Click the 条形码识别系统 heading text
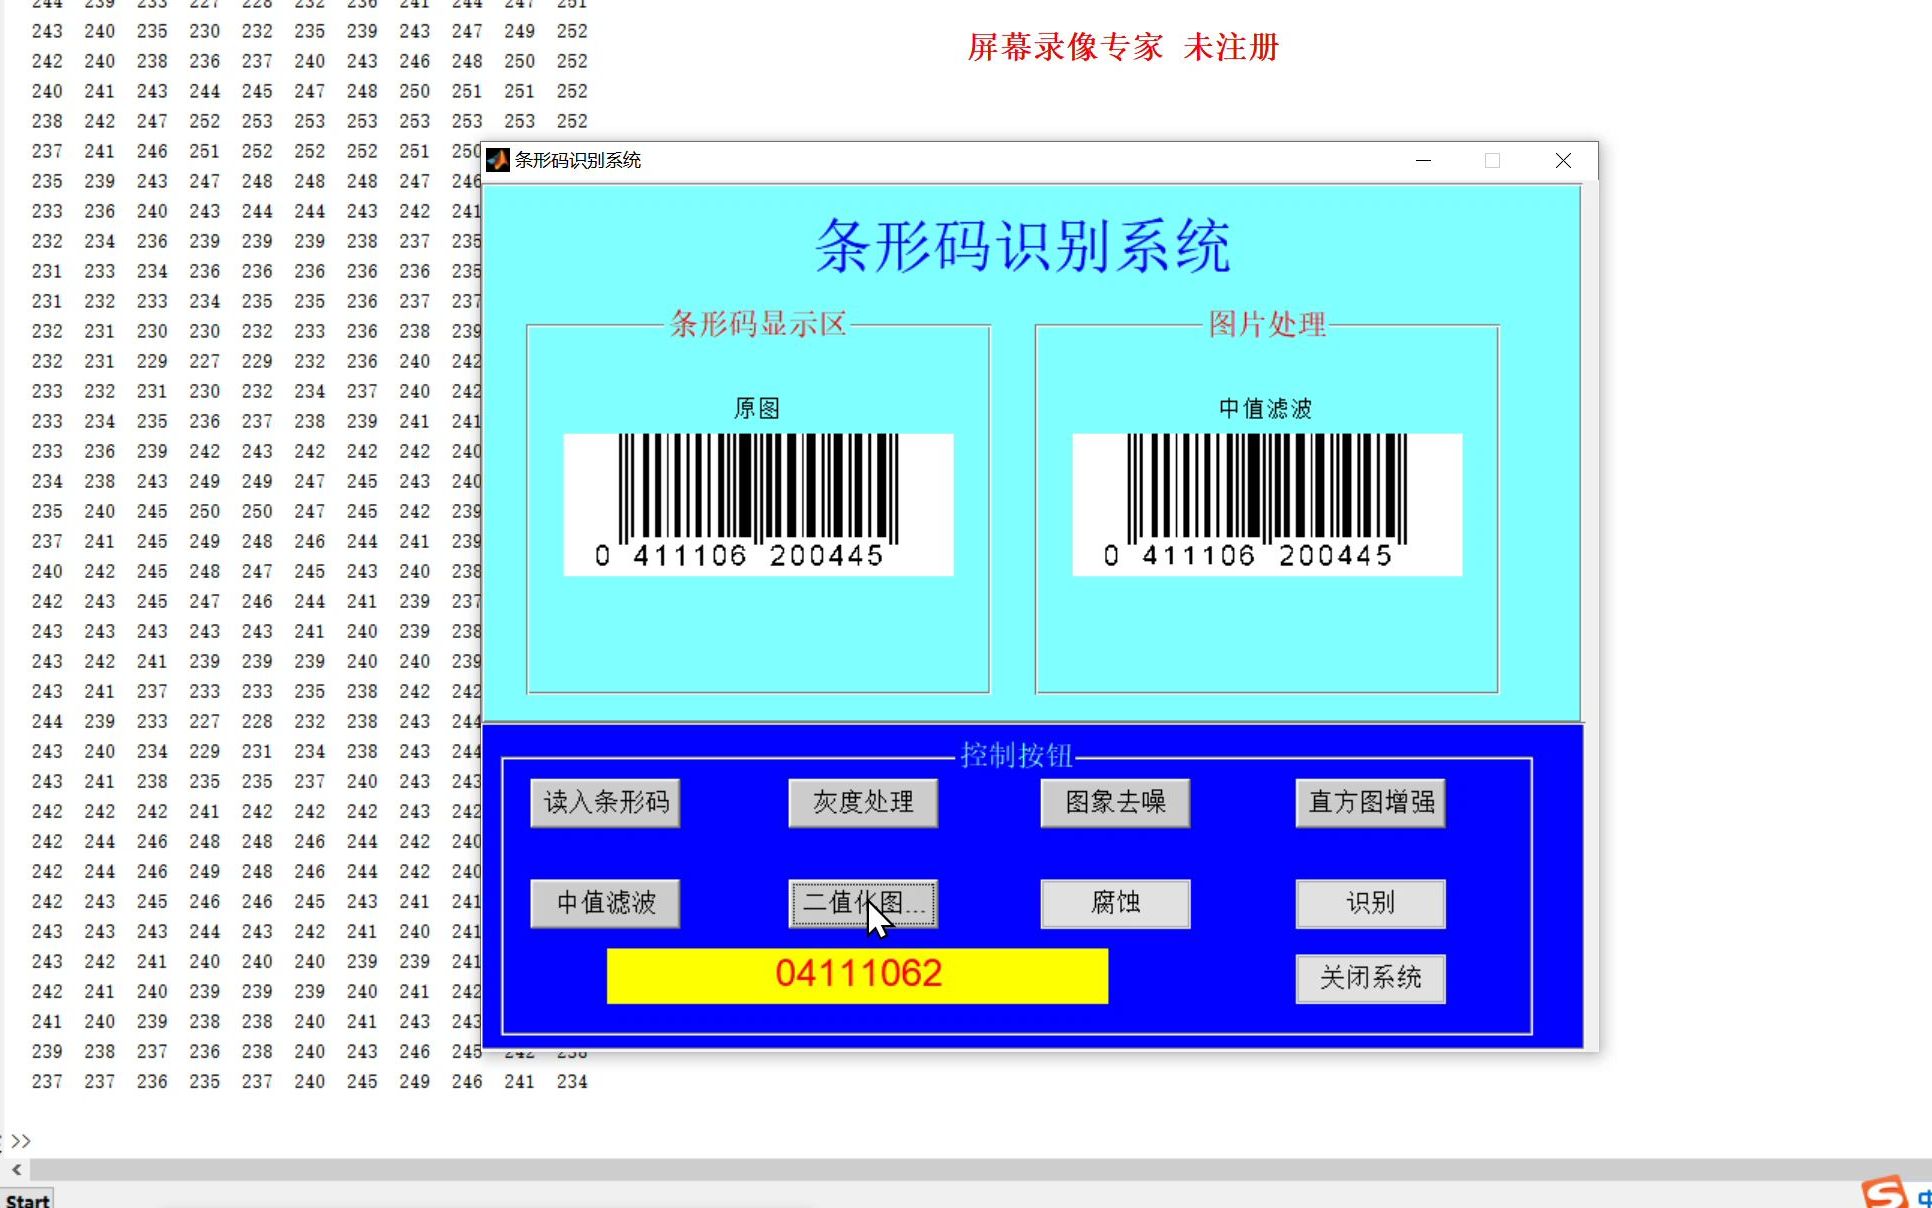1932x1208 pixels. click(x=1023, y=246)
